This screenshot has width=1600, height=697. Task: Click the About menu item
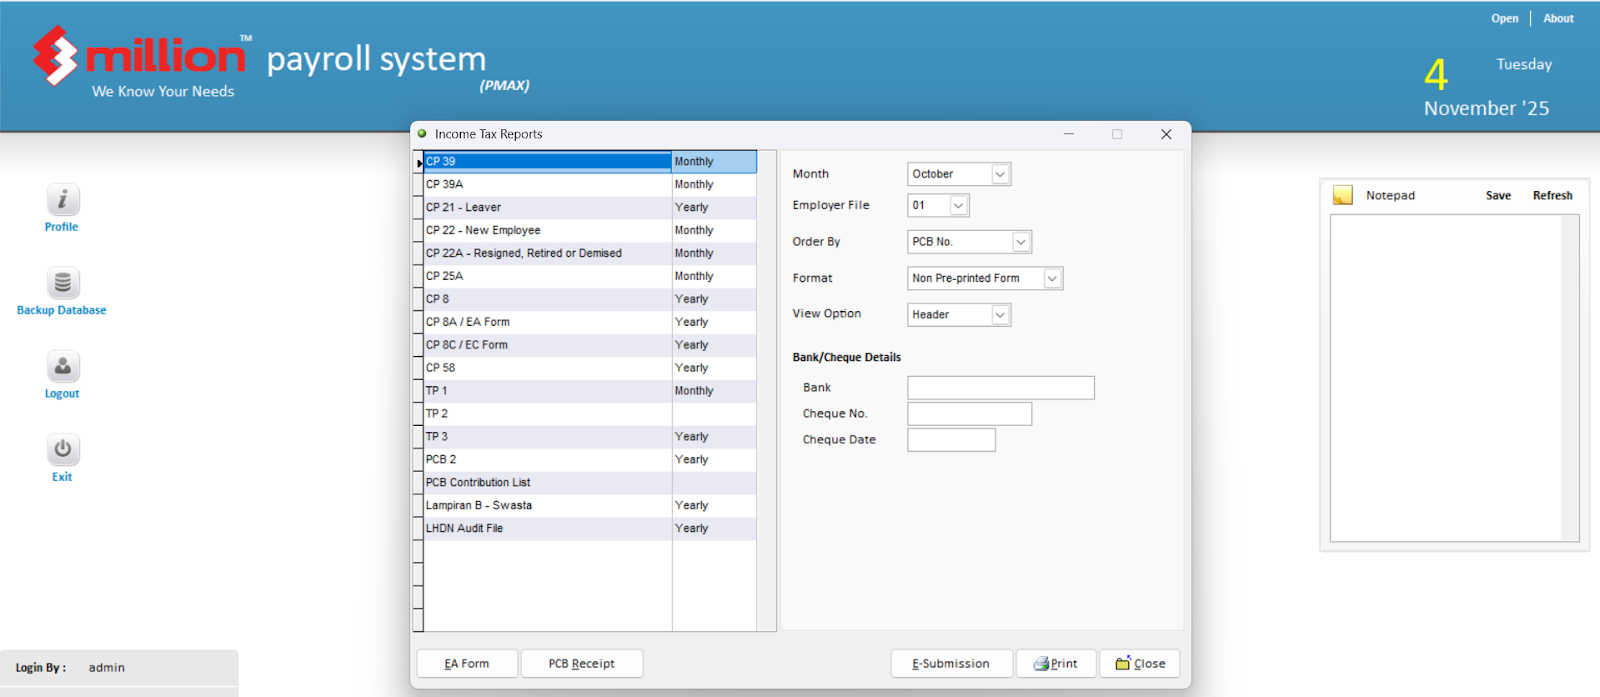click(x=1558, y=18)
